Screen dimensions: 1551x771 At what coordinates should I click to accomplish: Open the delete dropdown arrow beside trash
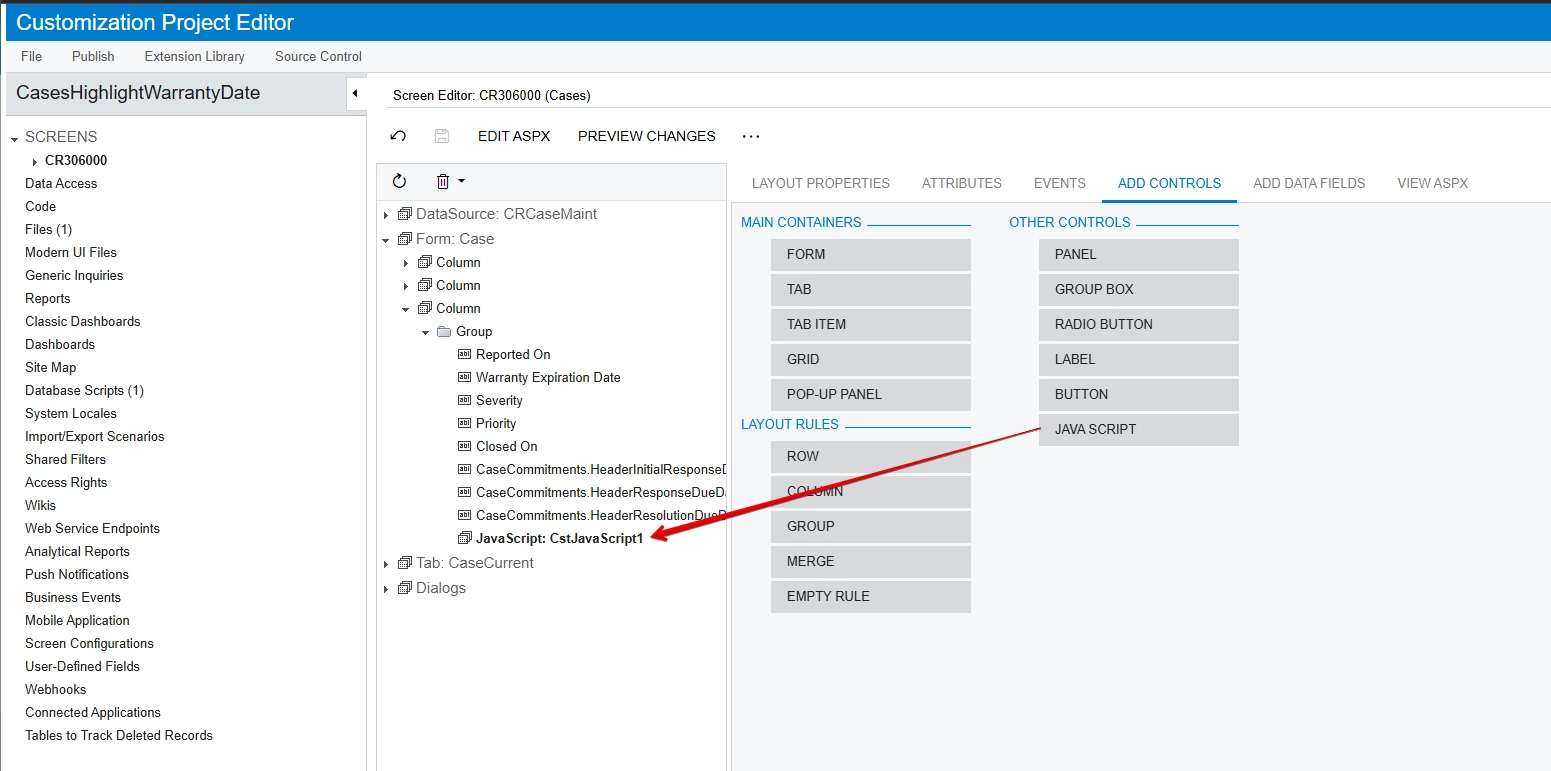(x=461, y=181)
